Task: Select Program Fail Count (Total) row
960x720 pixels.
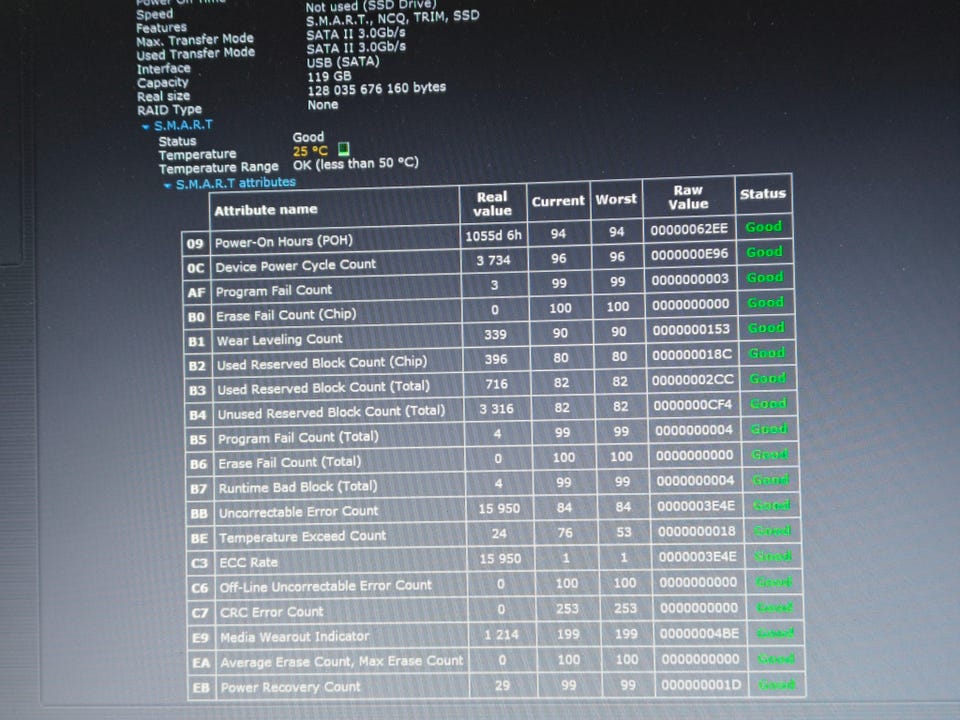Action: click(492, 434)
